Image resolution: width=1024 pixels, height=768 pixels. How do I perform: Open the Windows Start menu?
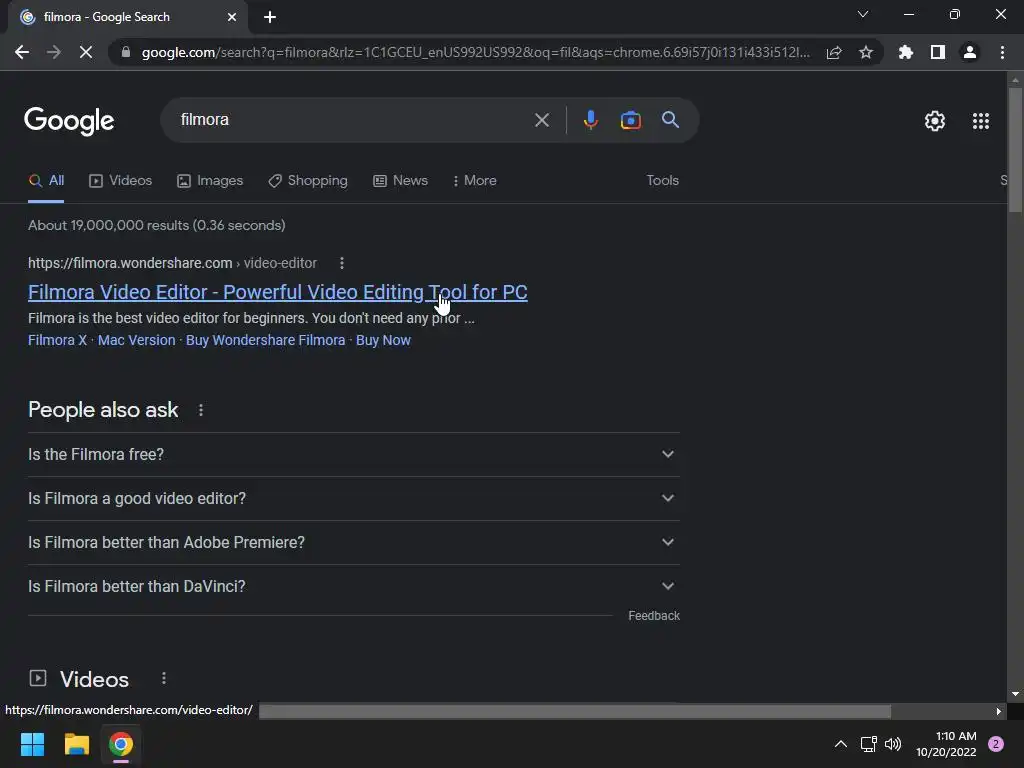tap(32, 744)
